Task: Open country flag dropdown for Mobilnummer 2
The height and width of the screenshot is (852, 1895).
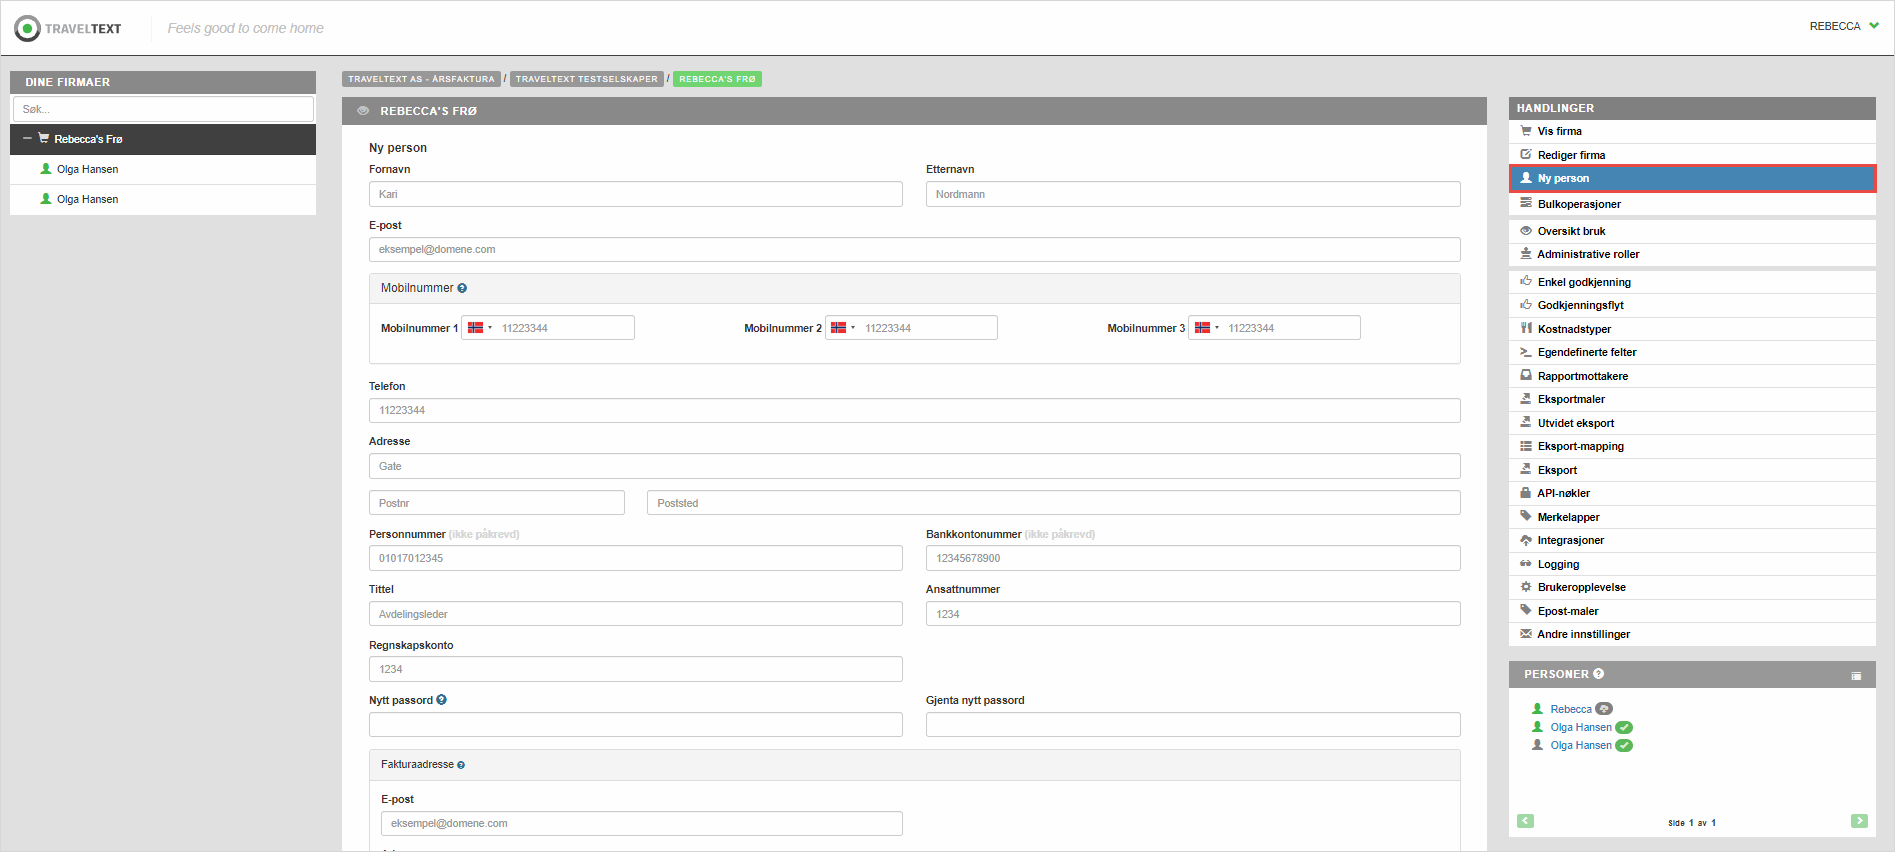Action: [x=843, y=328]
